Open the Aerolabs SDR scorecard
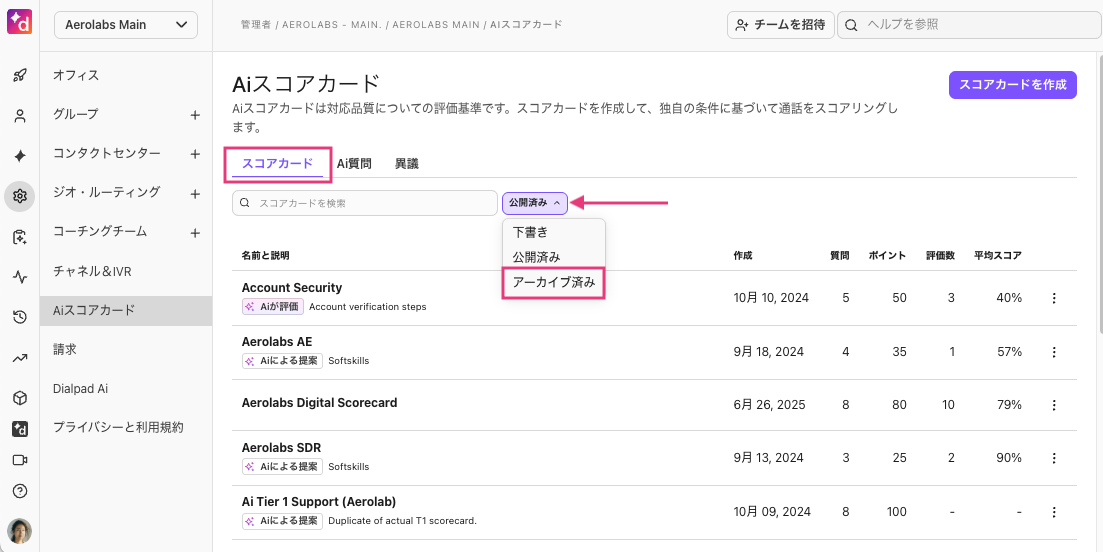The height and width of the screenshot is (552, 1103). (x=281, y=448)
